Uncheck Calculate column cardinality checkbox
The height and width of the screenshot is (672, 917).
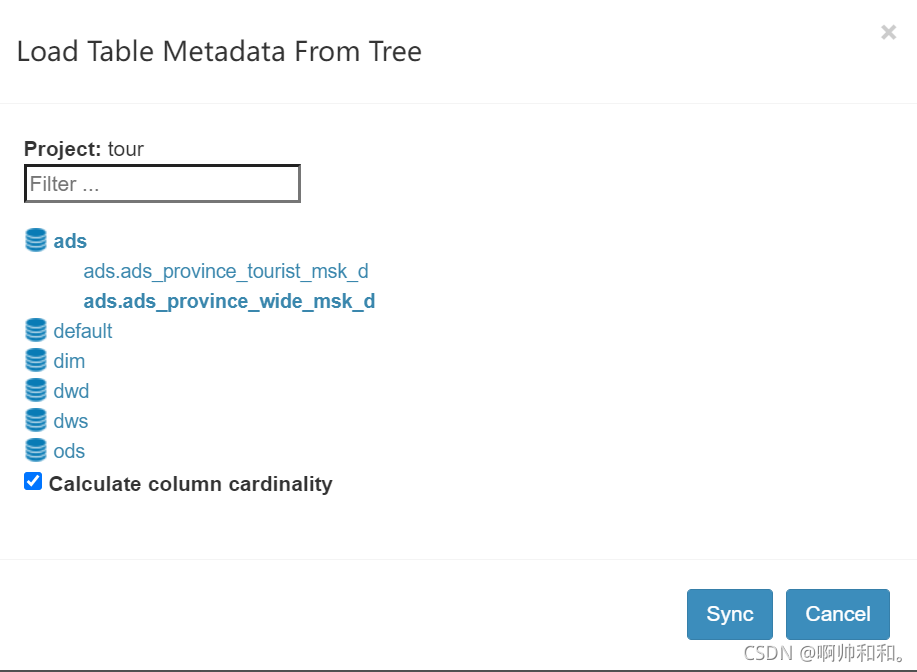(x=33, y=482)
